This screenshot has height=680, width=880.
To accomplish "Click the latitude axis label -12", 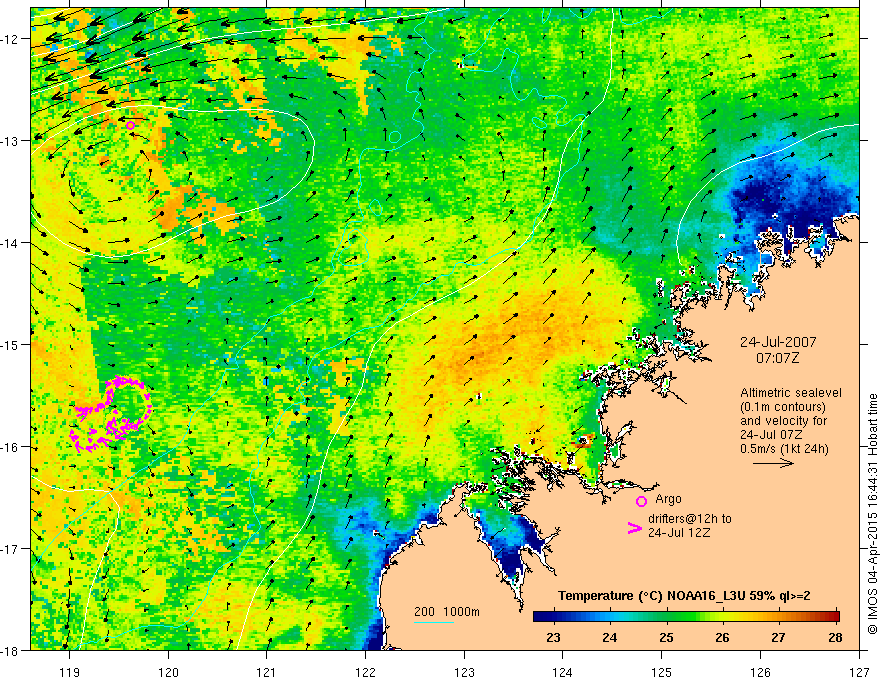I will (x=11, y=39).
